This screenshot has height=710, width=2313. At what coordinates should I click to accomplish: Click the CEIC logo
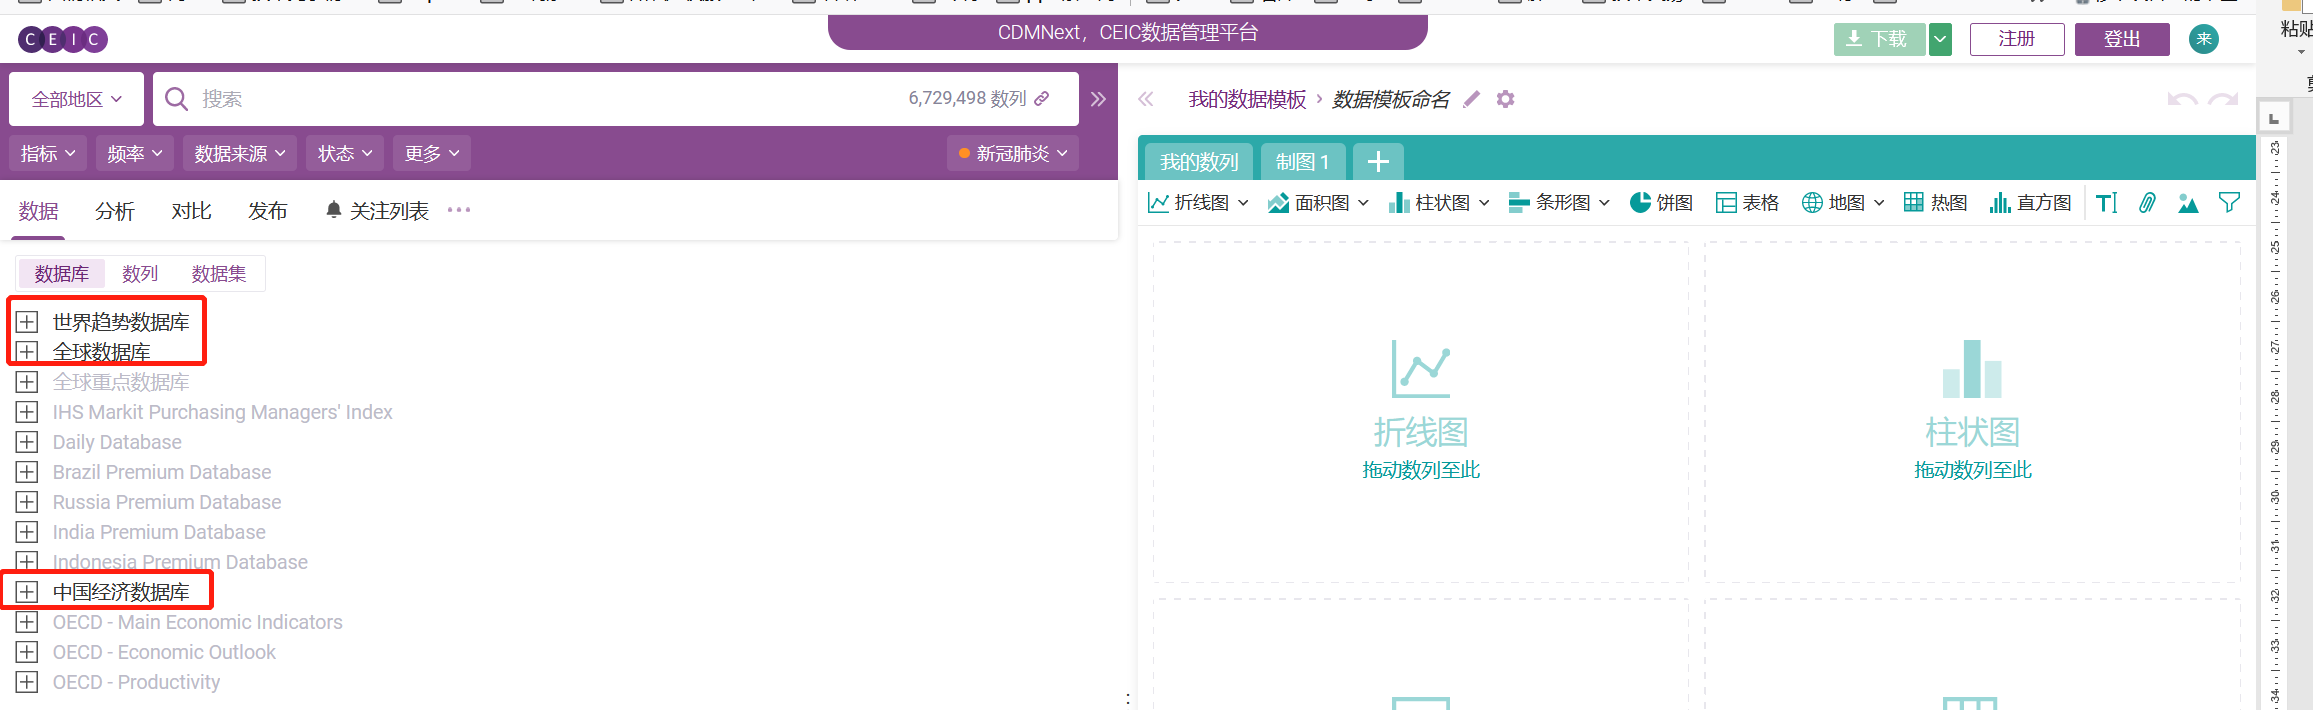click(x=63, y=39)
